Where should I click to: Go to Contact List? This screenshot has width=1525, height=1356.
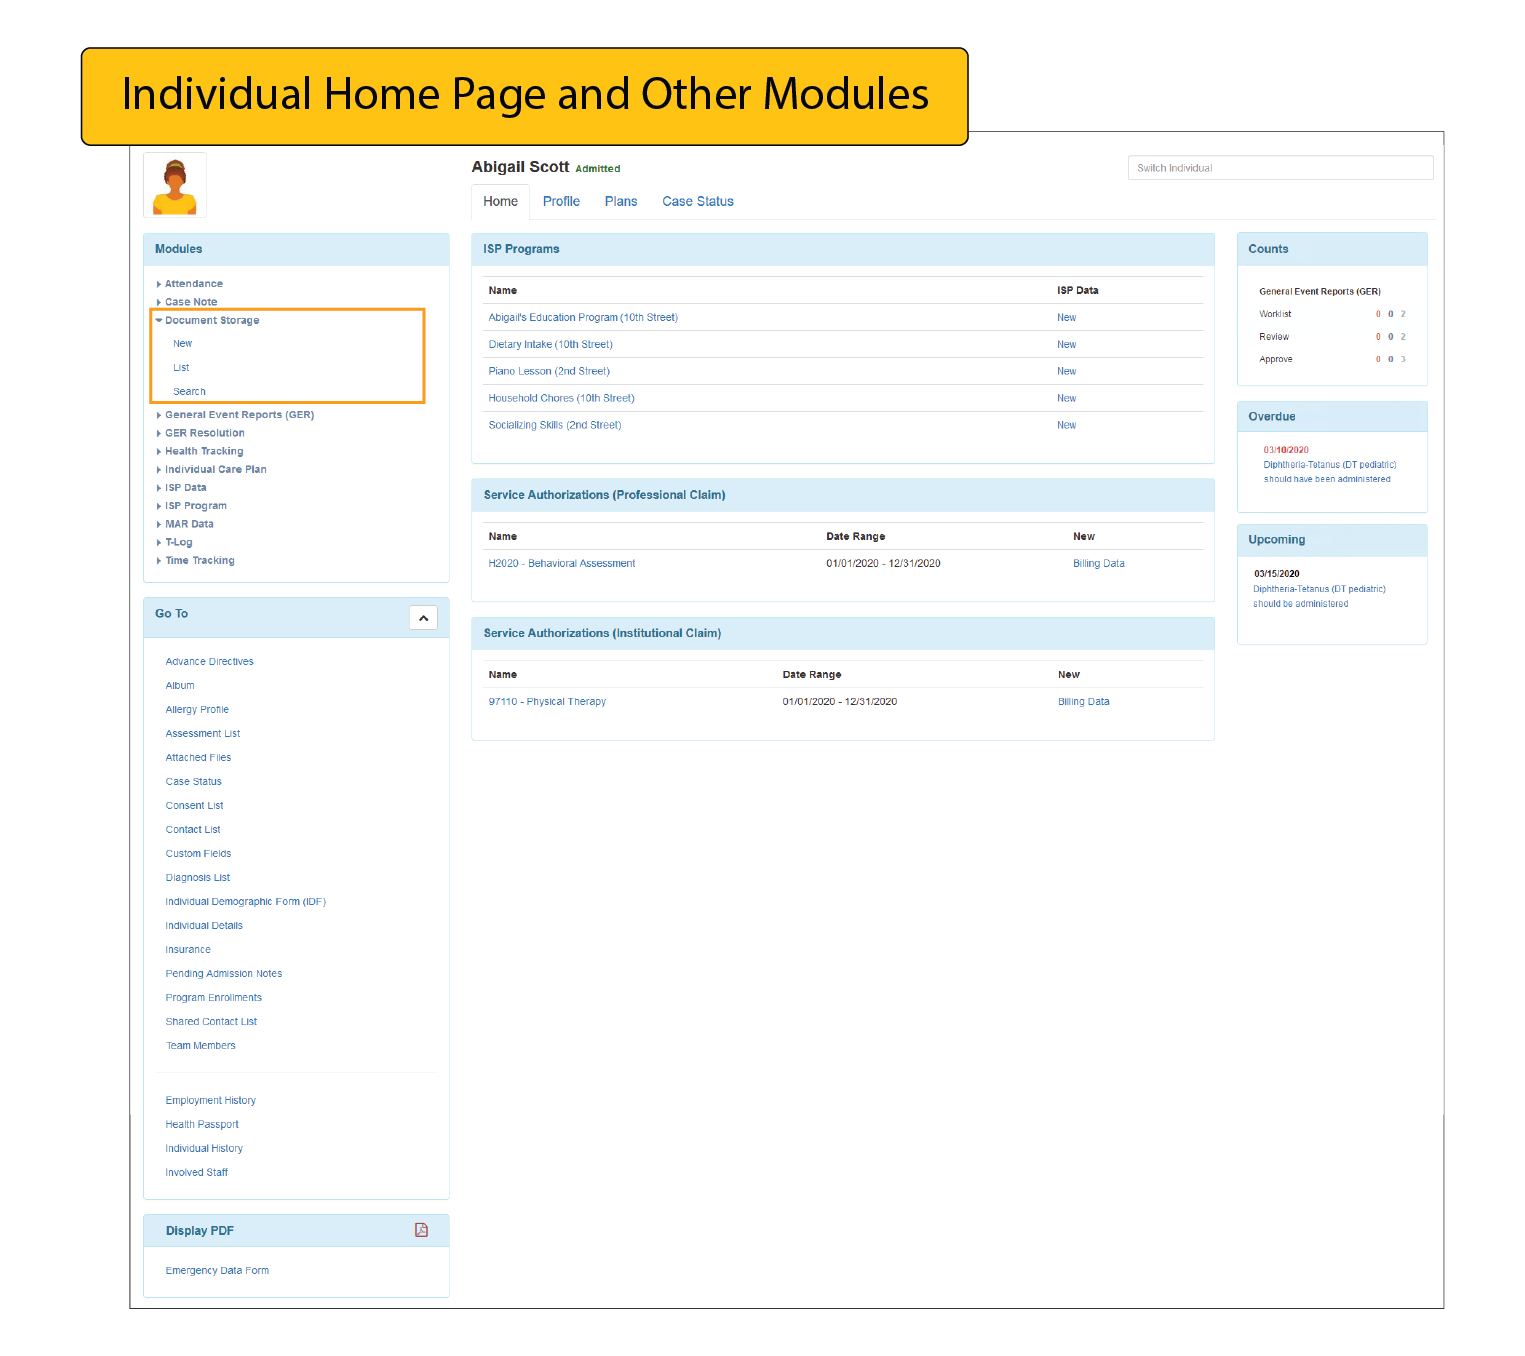(193, 830)
